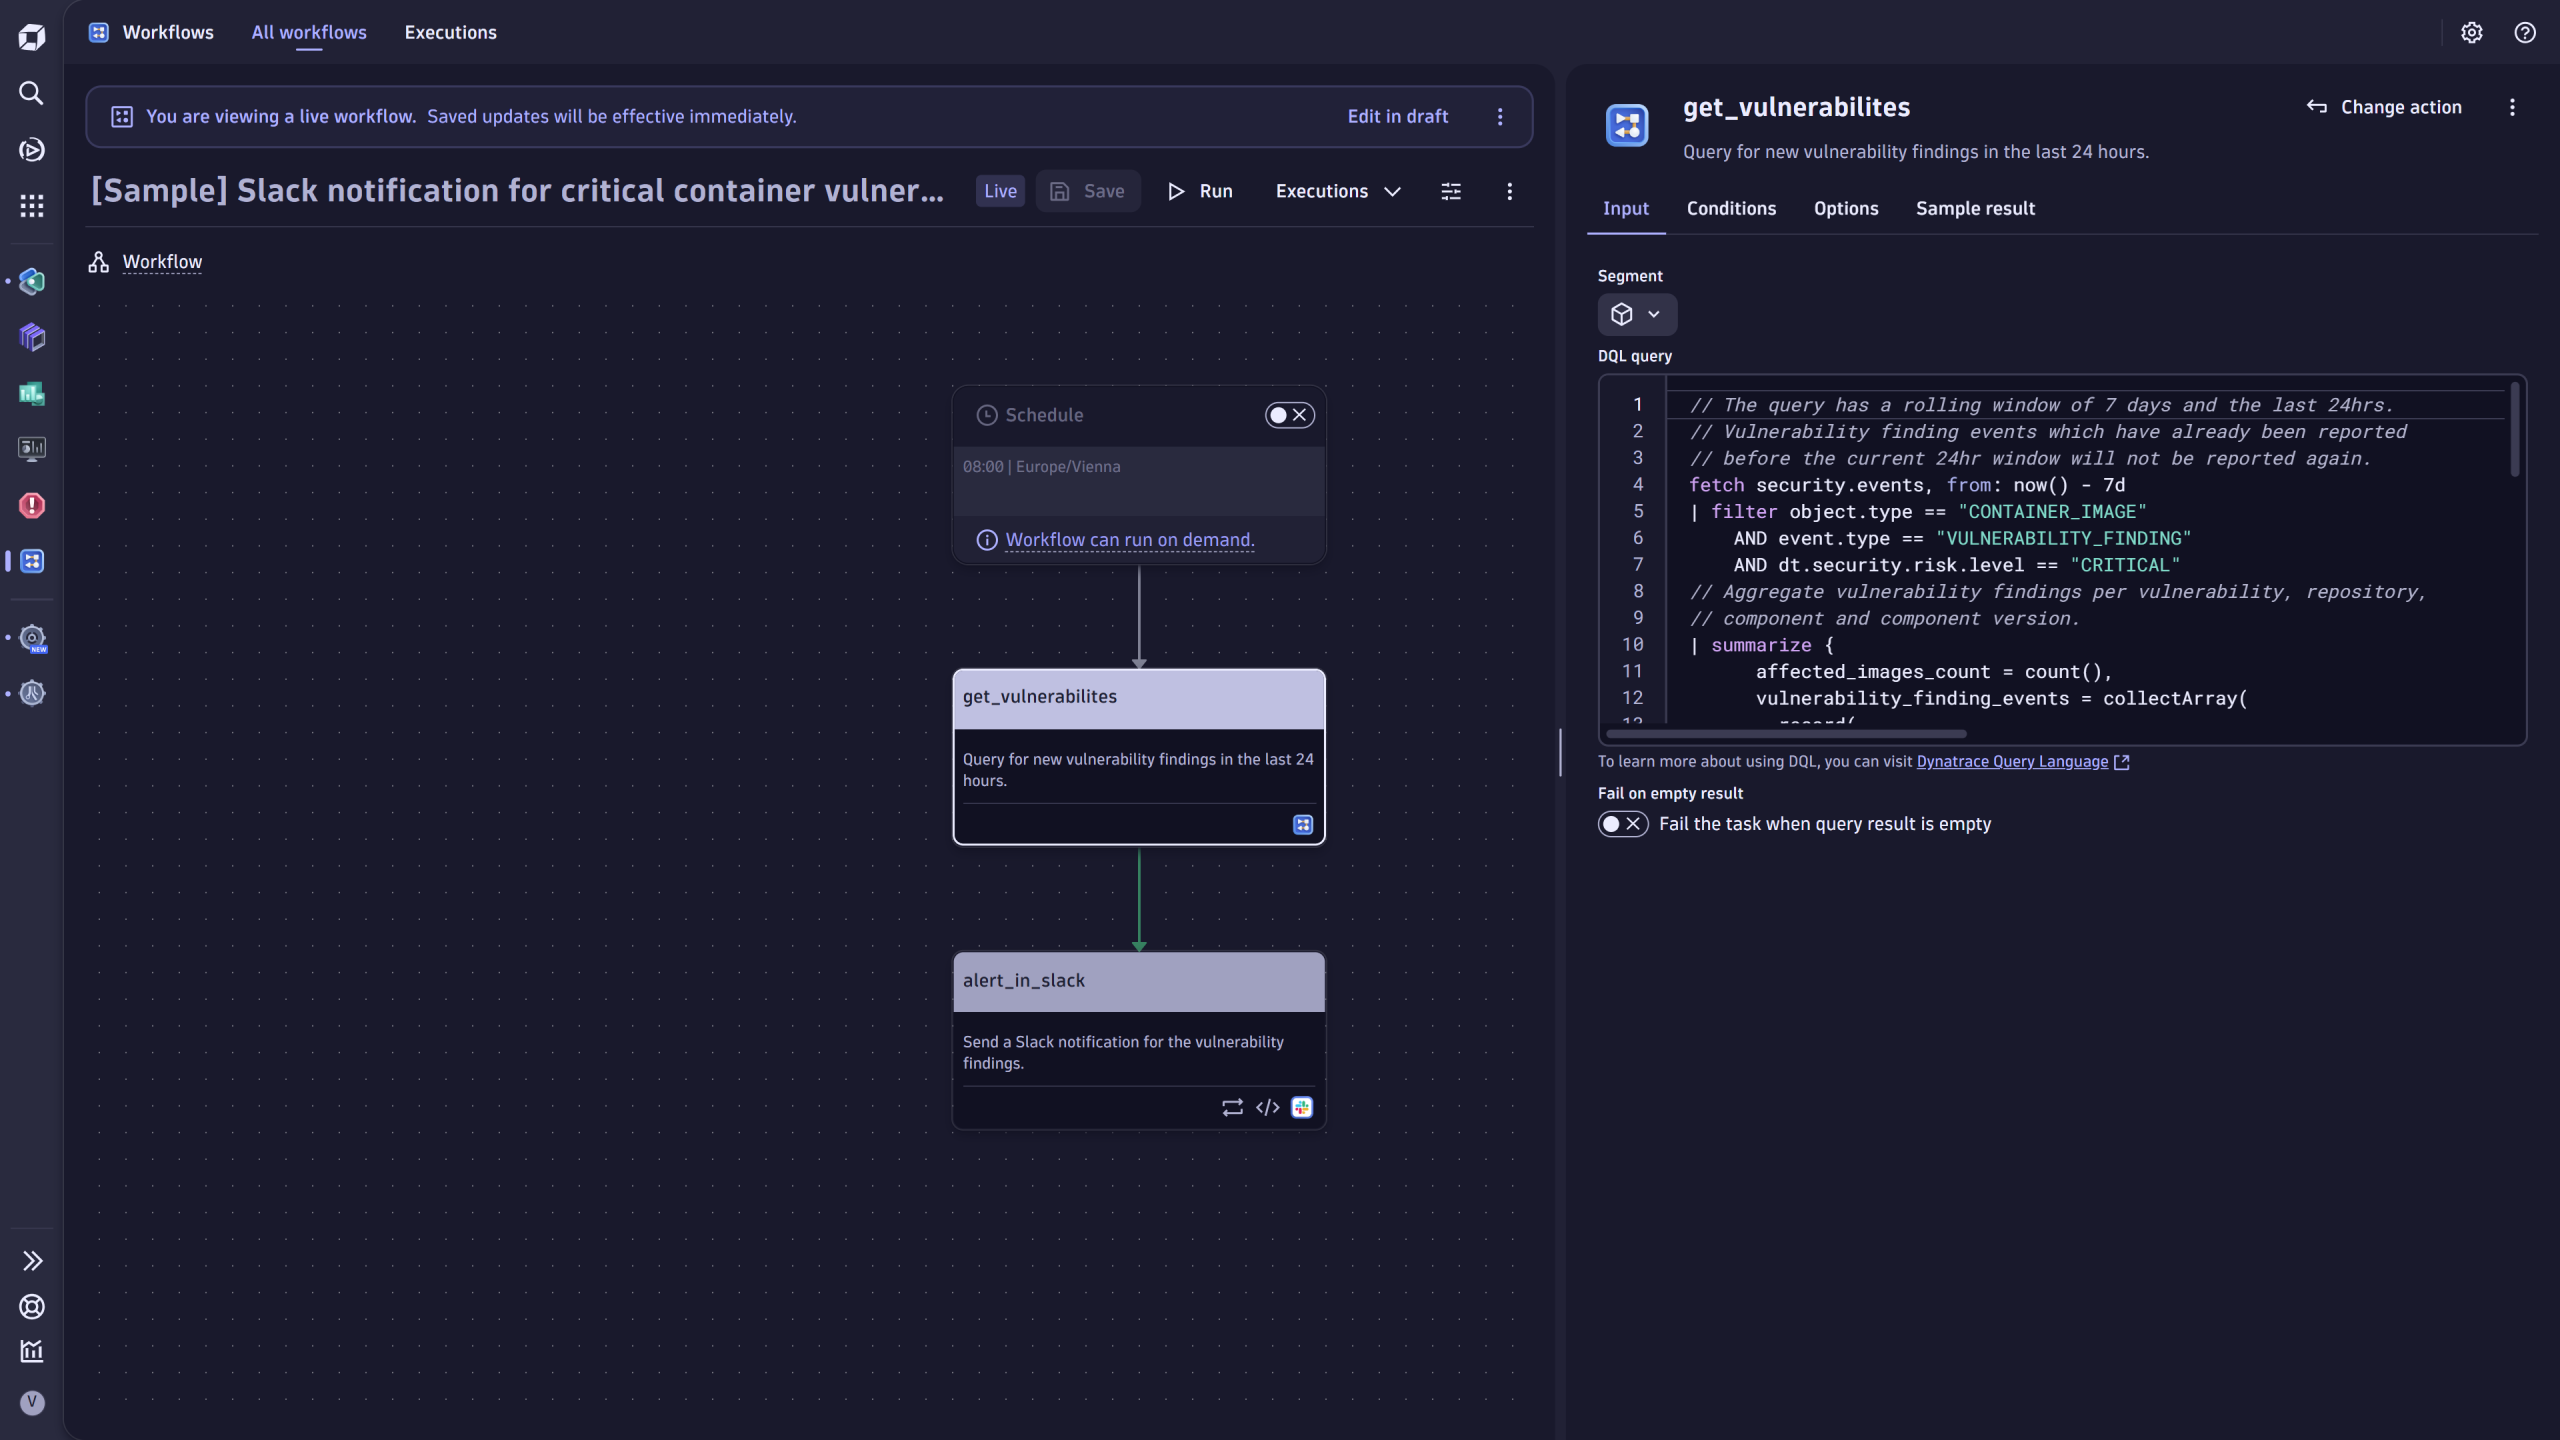2560x1440 pixels.
Task: Open the Help icon in the top right
Action: (2524, 33)
